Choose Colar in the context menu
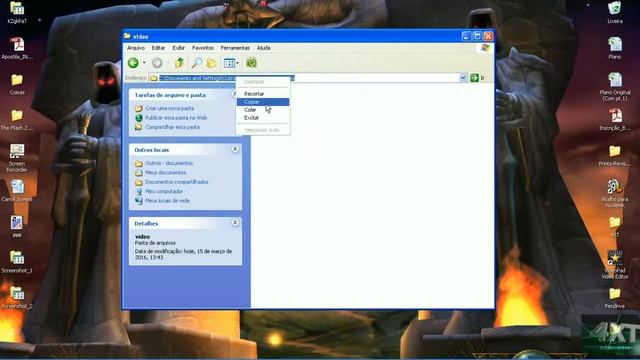Viewport: 640px width, 360px height. pos(263,110)
